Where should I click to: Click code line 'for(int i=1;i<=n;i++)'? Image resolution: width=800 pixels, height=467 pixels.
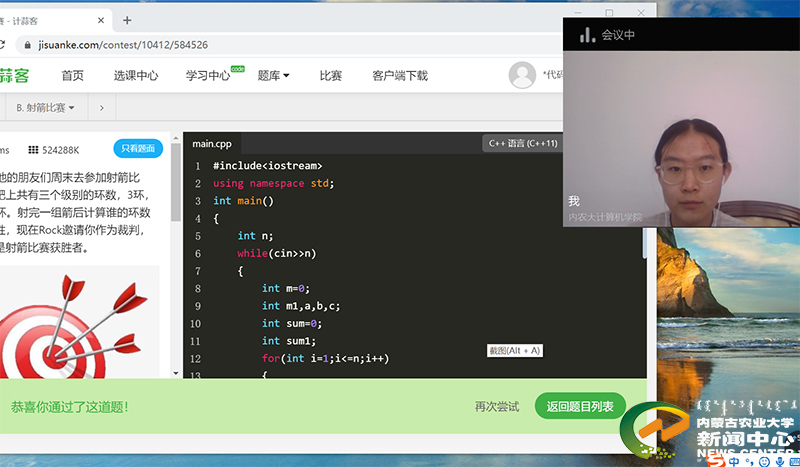point(326,358)
